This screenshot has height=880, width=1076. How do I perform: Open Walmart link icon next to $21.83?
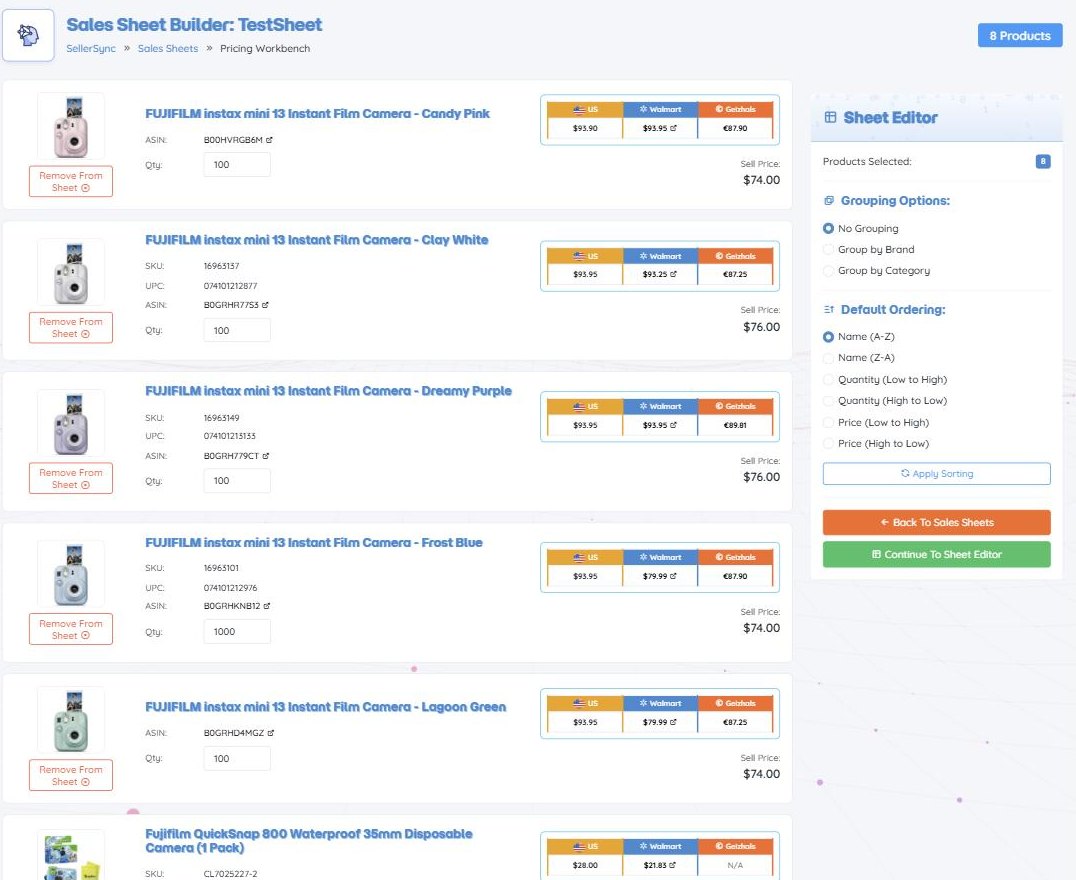click(x=672, y=865)
